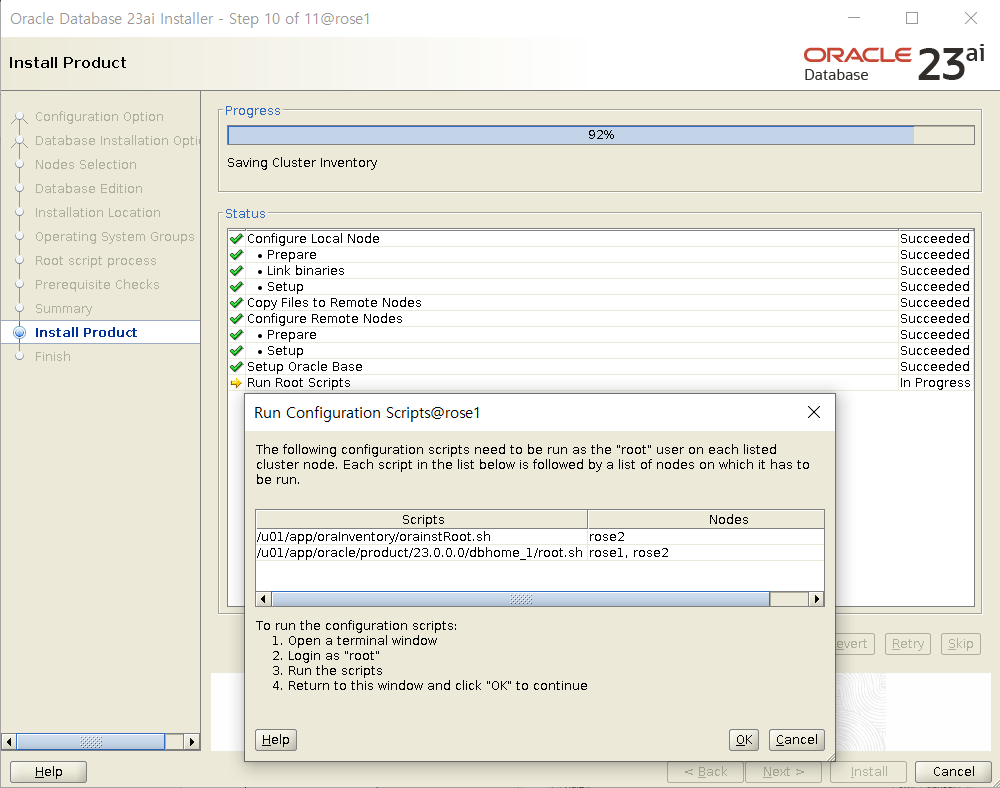
Task: Open Help in the Run Configuration Scripts dialog
Action: tap(276, 740)
